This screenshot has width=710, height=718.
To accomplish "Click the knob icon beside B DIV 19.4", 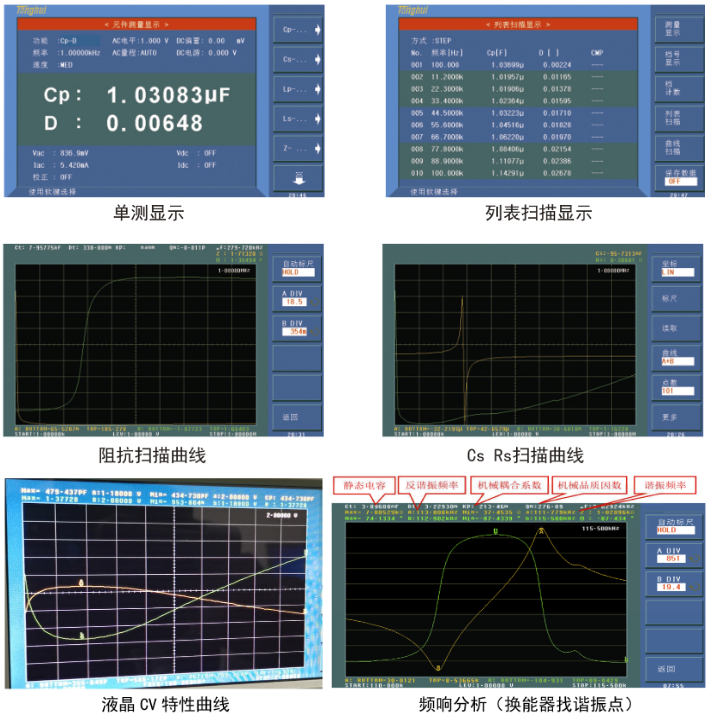I will [694, 587].
